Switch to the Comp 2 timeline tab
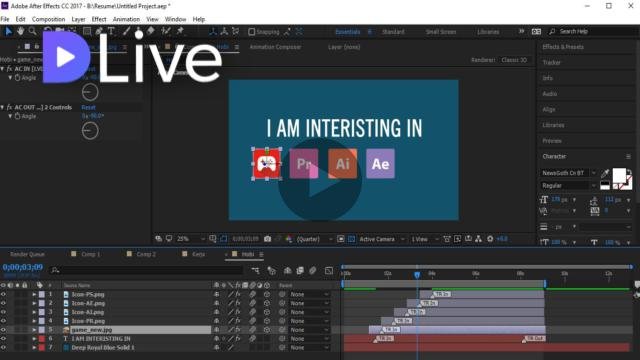 (146, 254)
